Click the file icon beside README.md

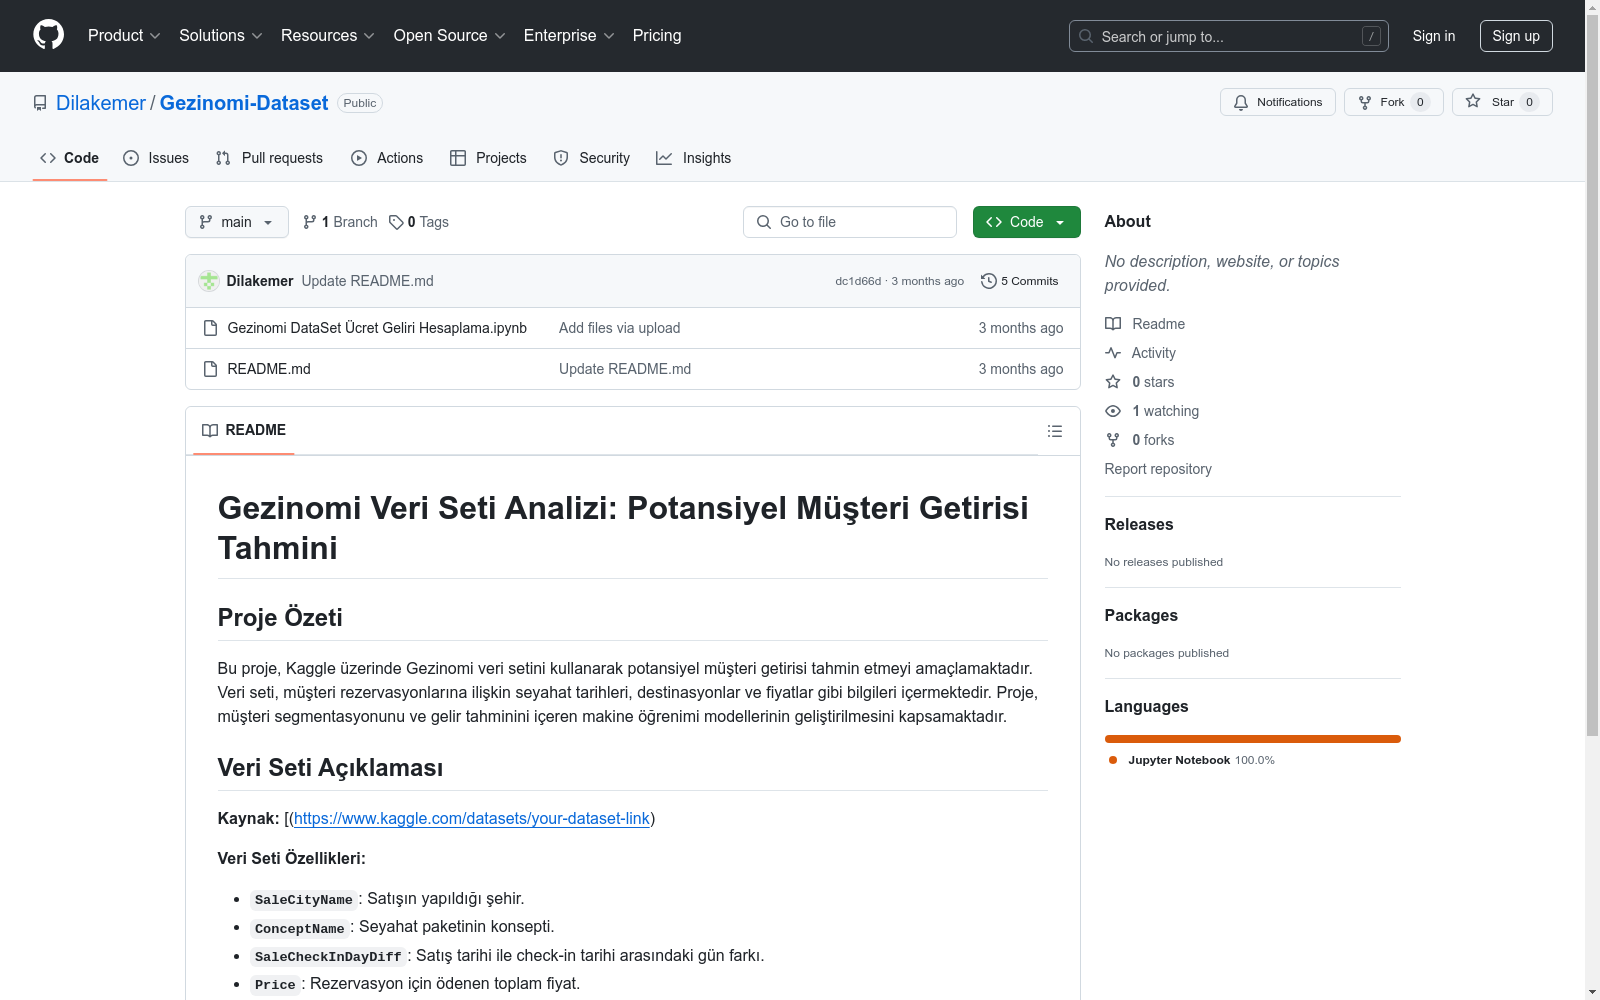210,369
